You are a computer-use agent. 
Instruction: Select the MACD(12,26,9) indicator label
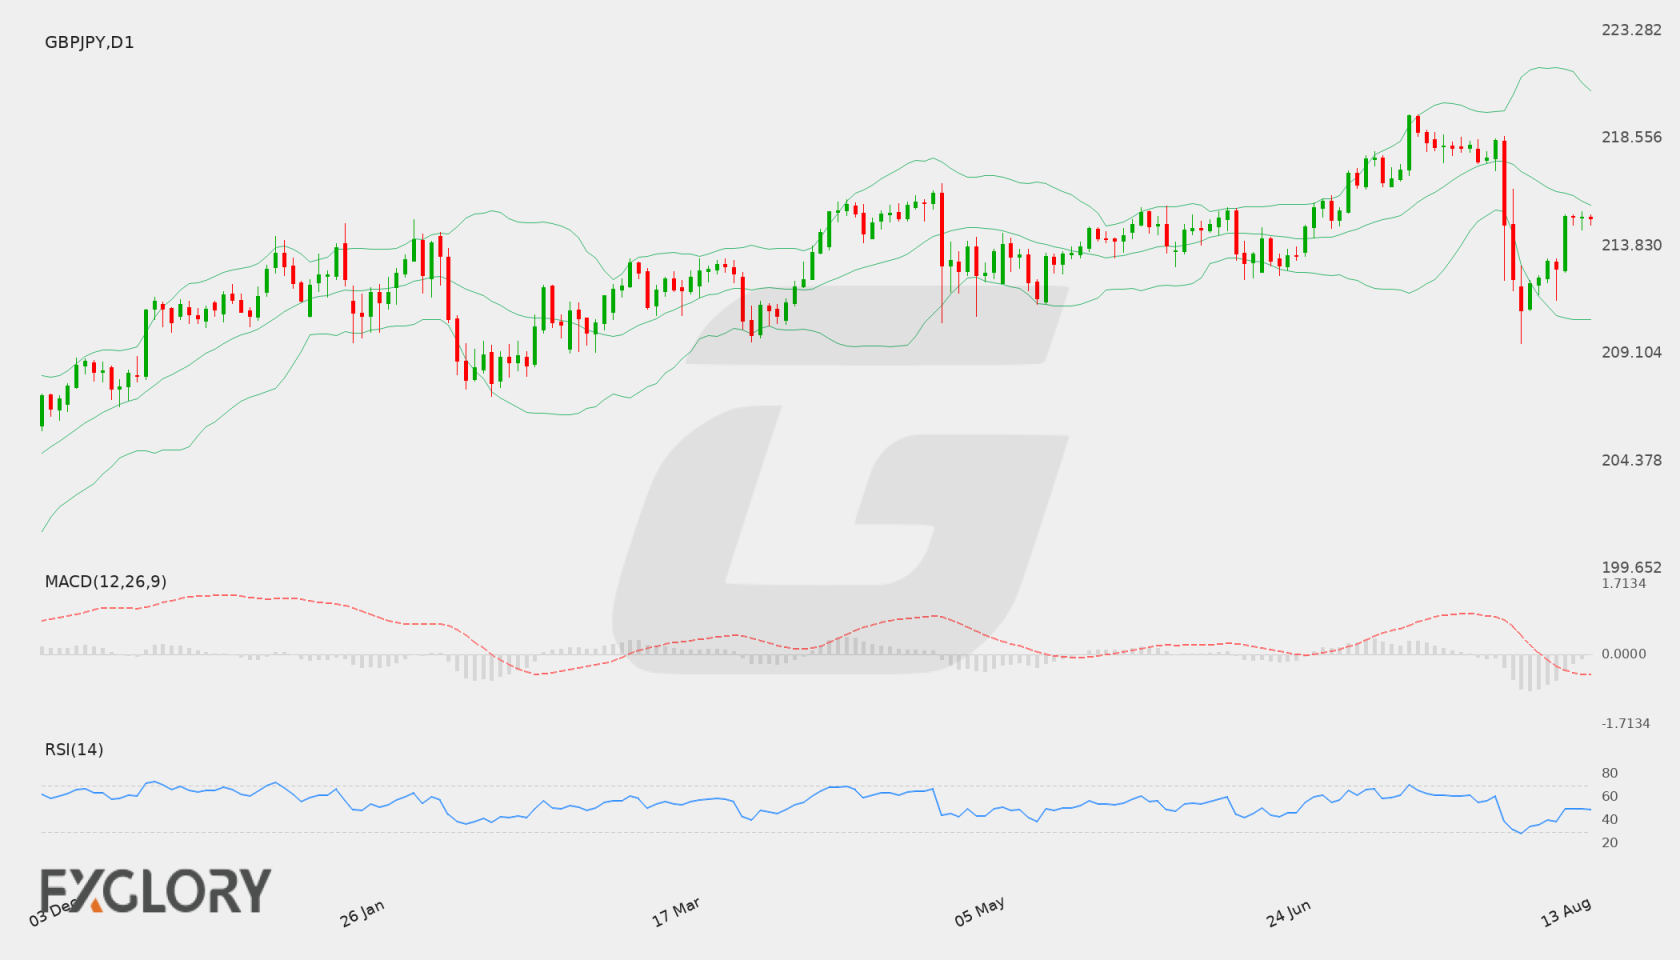(x=106, y=581)
